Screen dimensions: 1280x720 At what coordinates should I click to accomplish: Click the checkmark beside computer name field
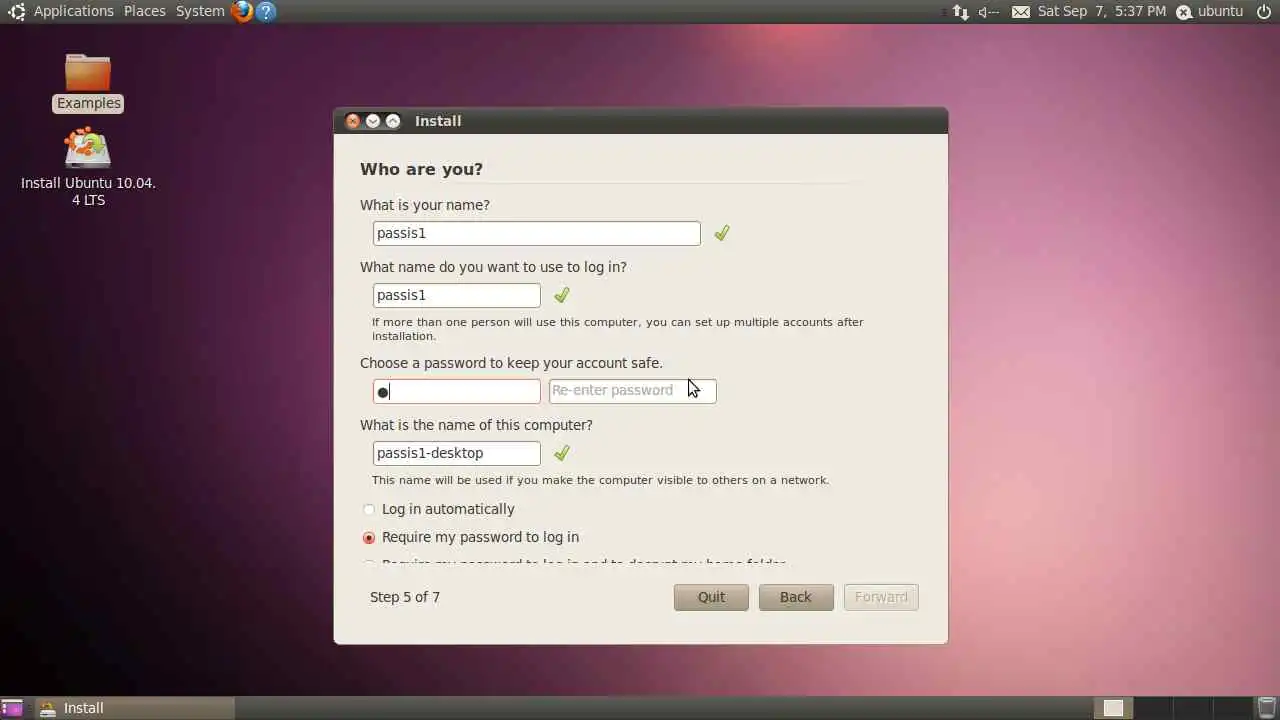click(562, 453)
